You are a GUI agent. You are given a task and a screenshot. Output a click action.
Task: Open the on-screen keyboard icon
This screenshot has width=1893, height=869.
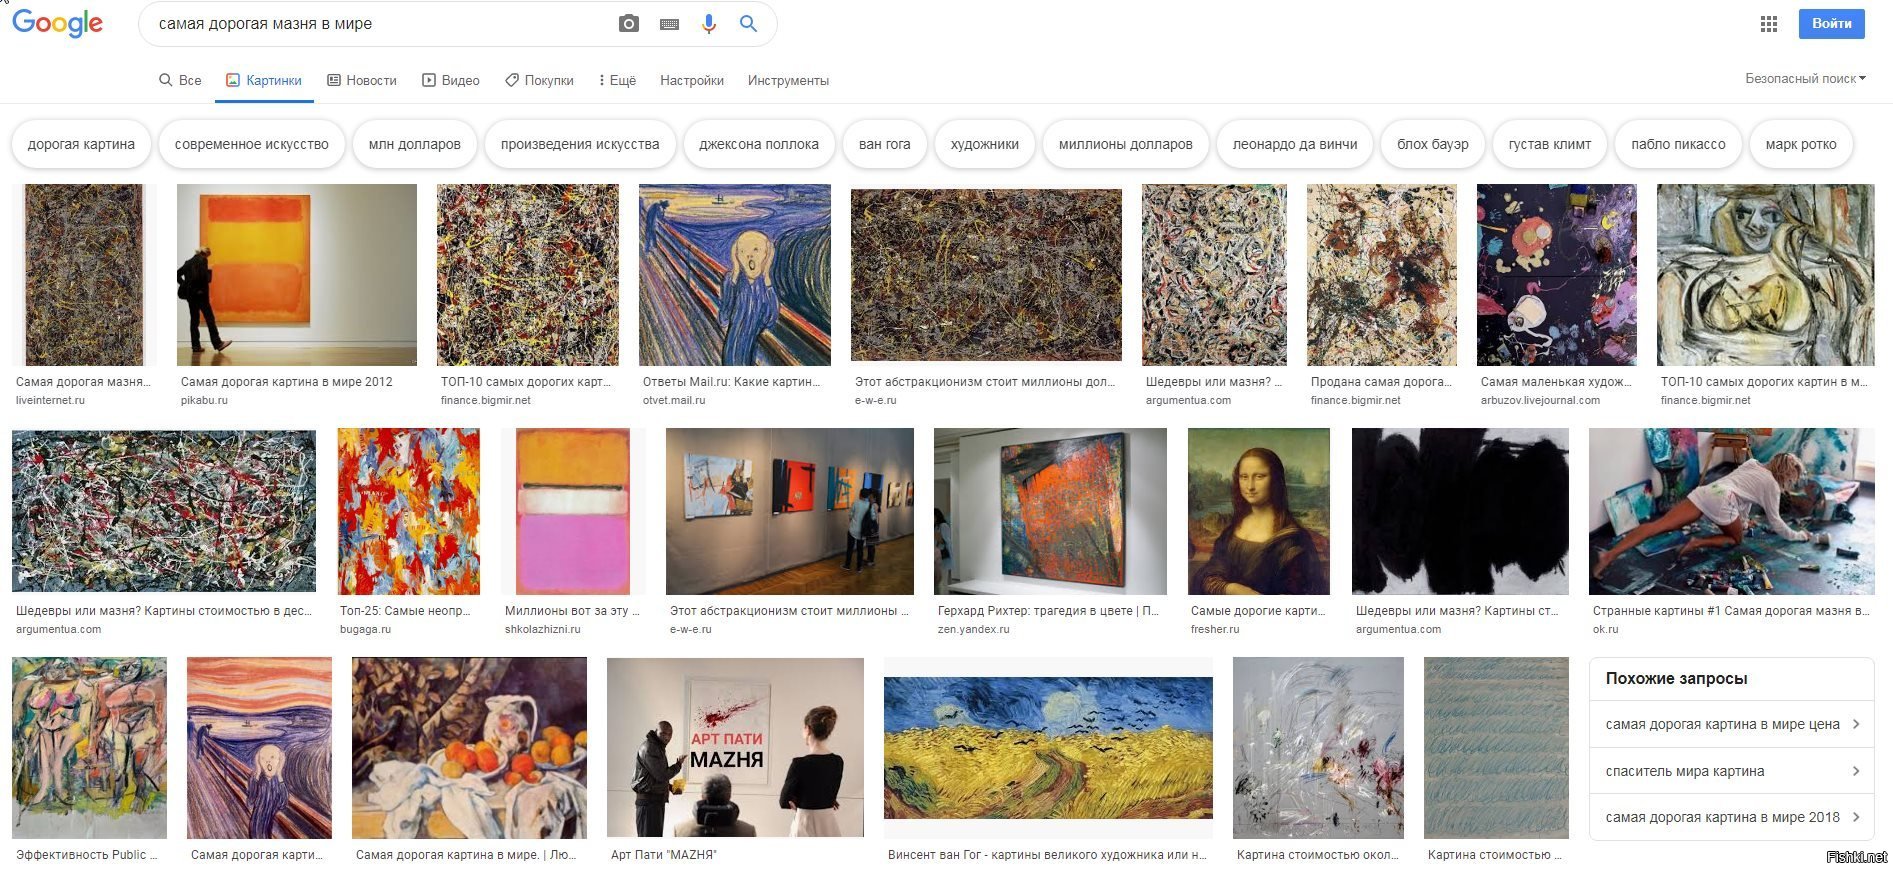[670, 24]
